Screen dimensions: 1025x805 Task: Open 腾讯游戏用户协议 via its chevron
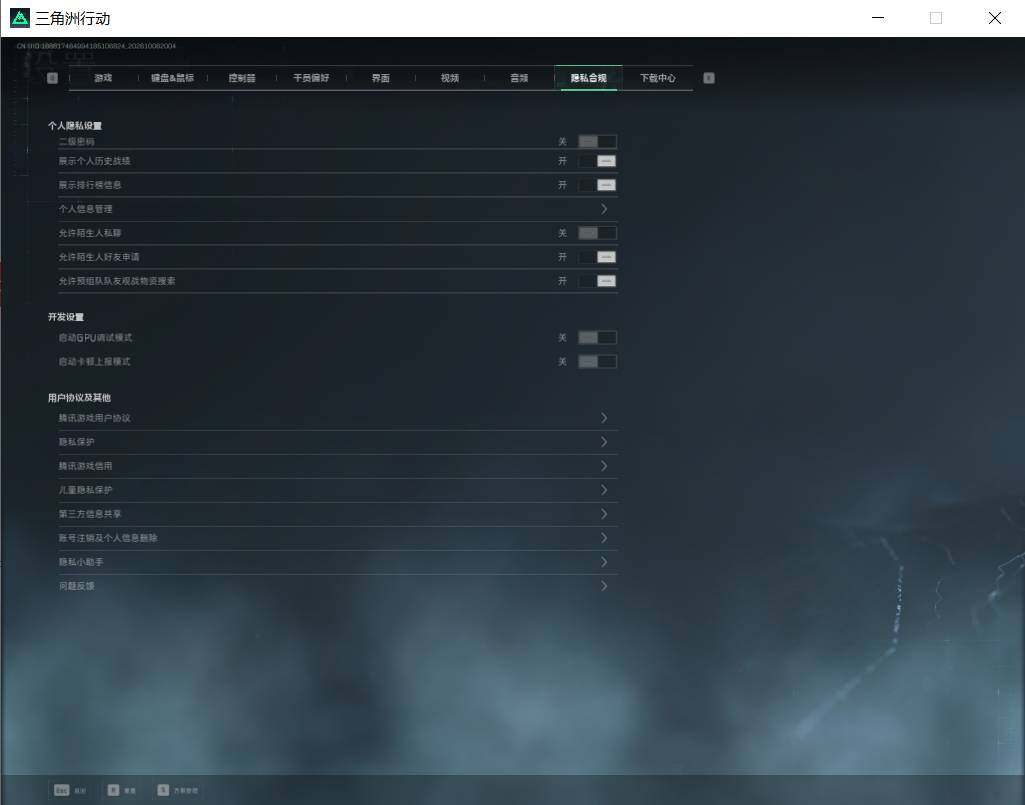click(x=604, y=418)
